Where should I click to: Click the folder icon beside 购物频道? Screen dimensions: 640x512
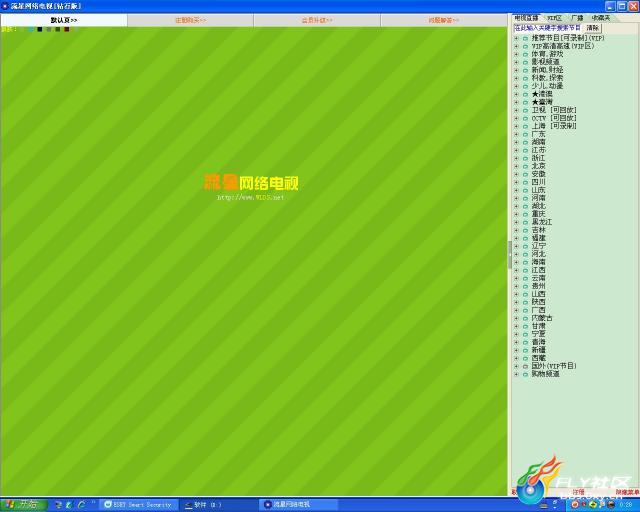point(525,374)
